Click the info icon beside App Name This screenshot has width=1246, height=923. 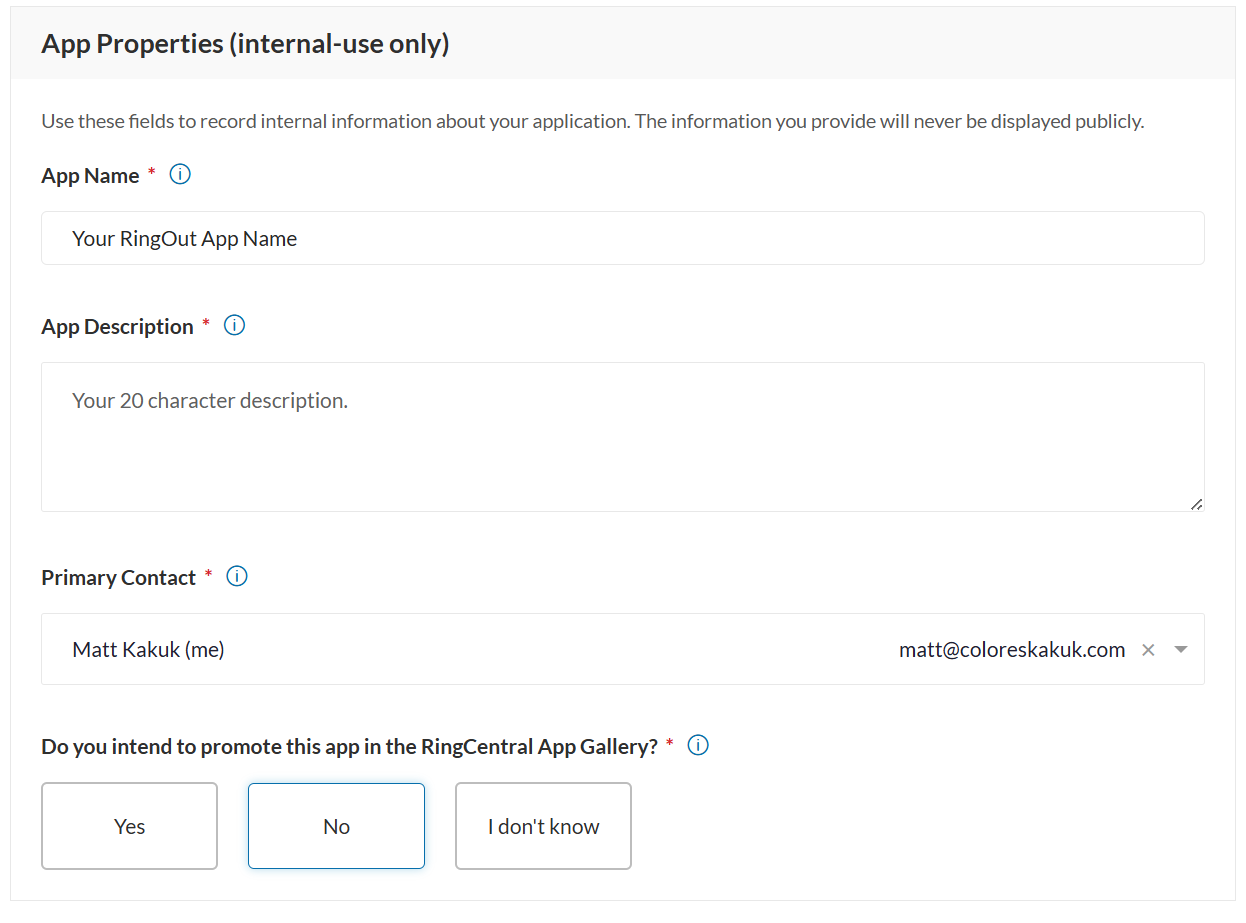pyautogui.click(x=180, y=175)
